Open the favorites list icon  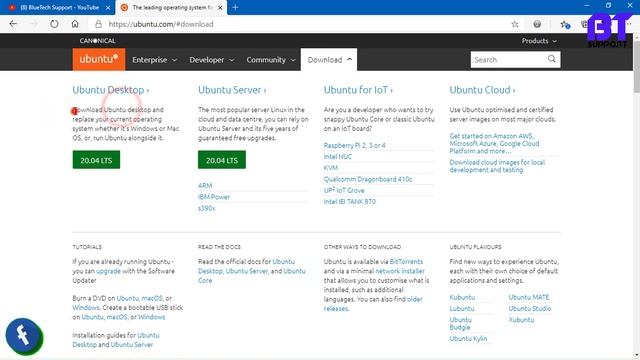tap(565, 24)
